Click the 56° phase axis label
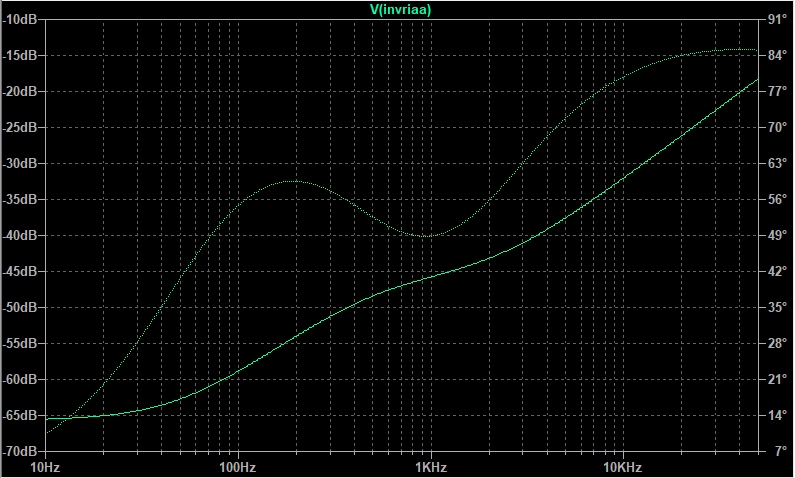The width and height of the screenshot is (795, 478). (777, 199)
